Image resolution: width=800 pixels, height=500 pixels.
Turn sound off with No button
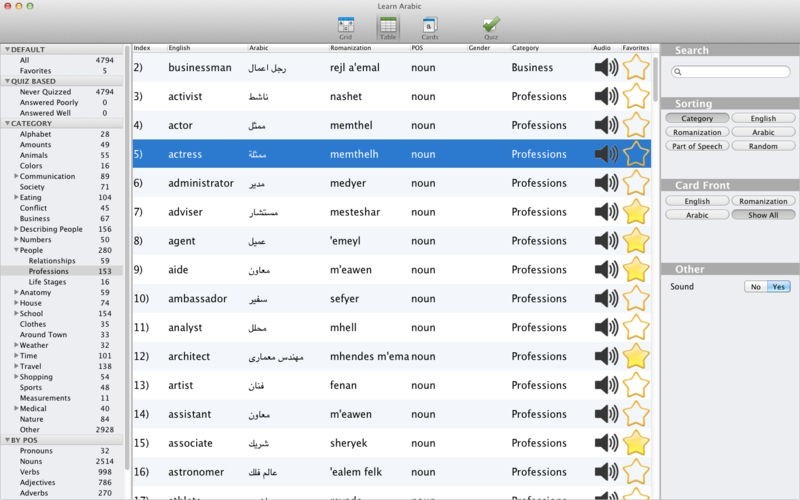(756, 287)
